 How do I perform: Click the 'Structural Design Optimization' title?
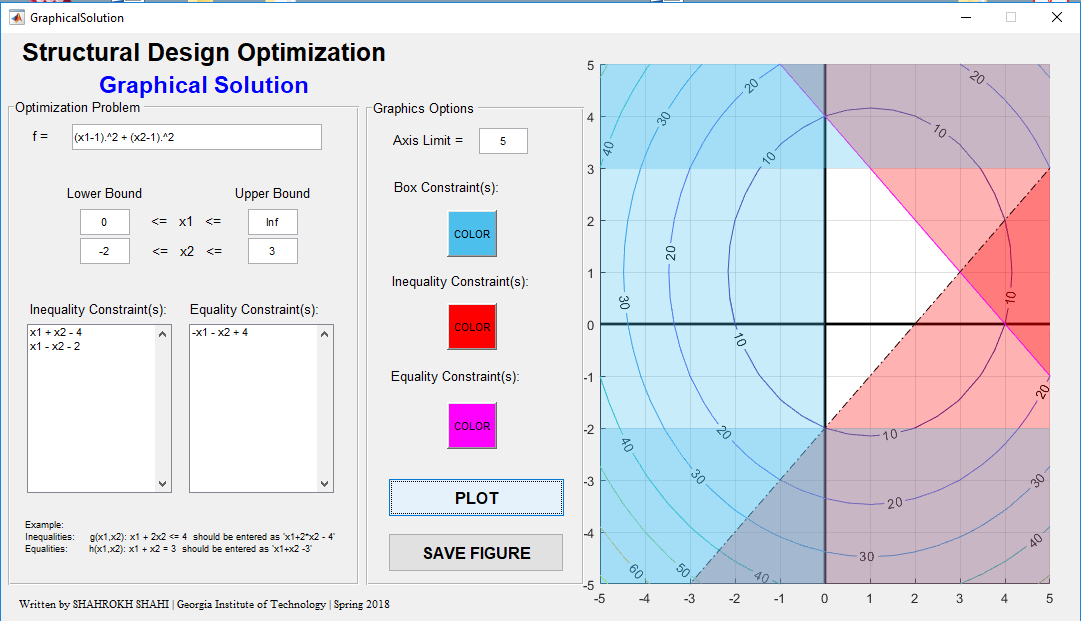coord(203,52)
